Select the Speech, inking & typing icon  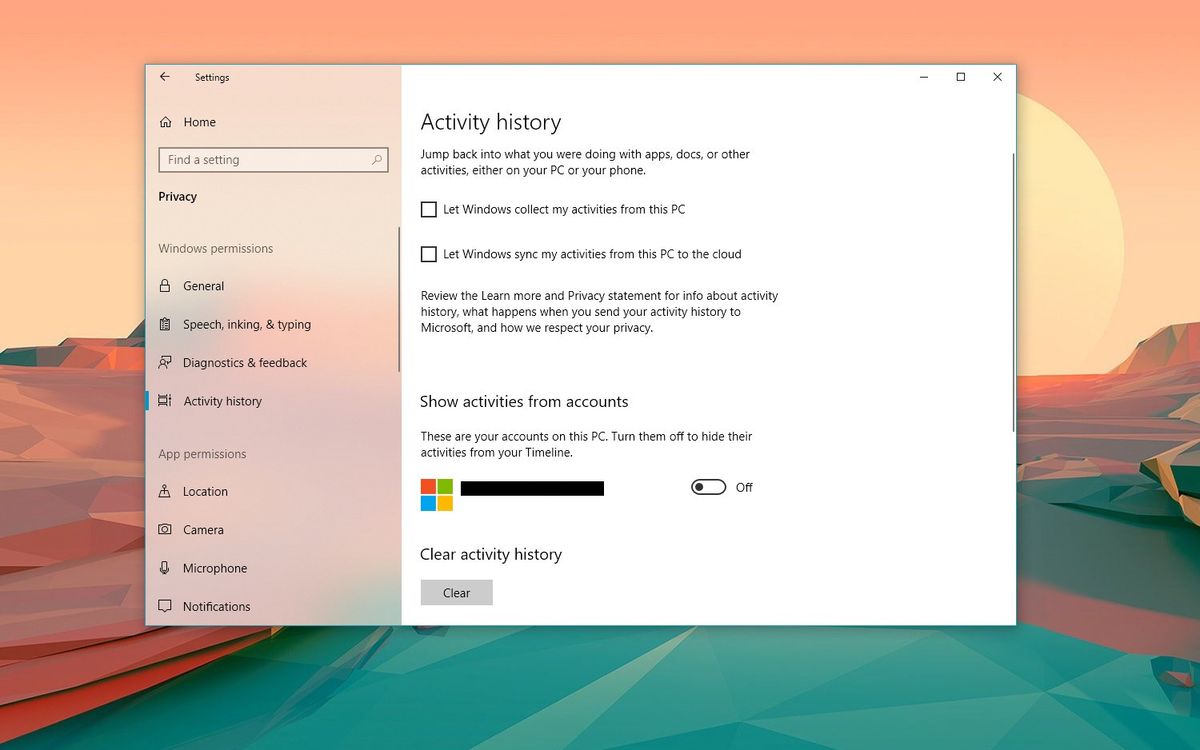pyautogui.click(x=166, y=324)
